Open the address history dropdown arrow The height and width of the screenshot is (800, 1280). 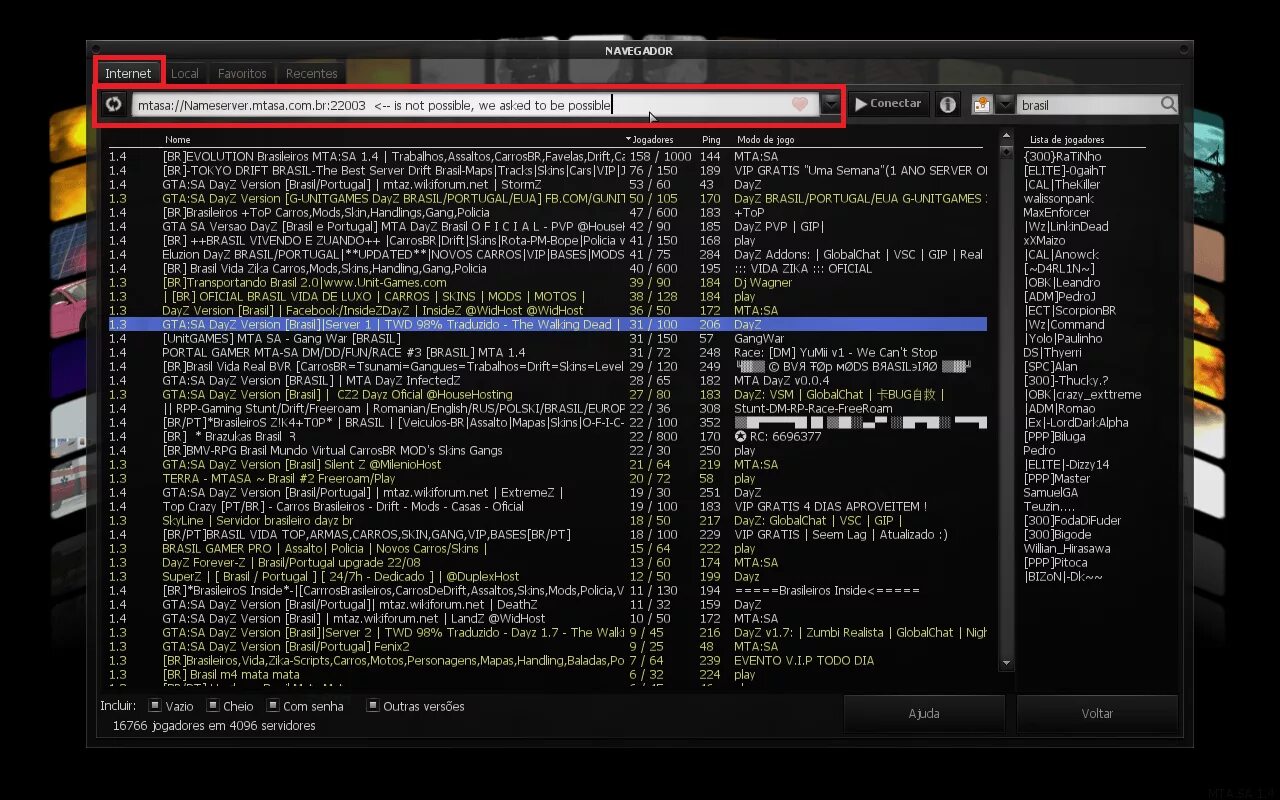point(832,104)
